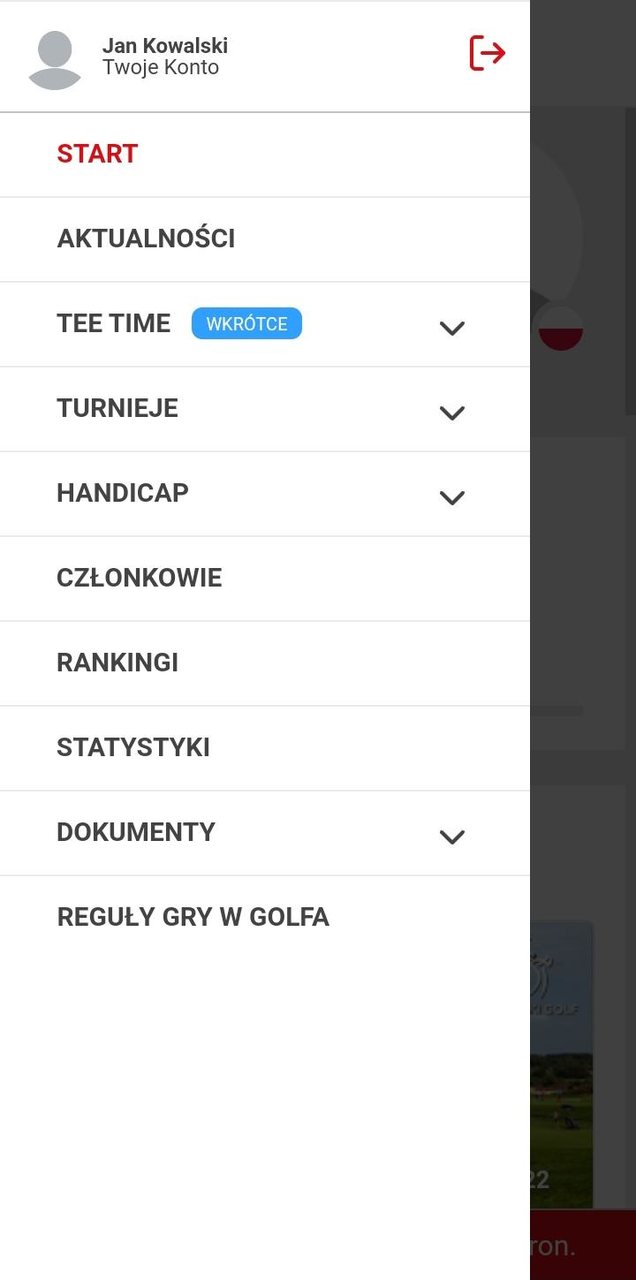Go to AKTUALNOŚCI section
This screenshot has height=1280, width=636.
(146, 239)
